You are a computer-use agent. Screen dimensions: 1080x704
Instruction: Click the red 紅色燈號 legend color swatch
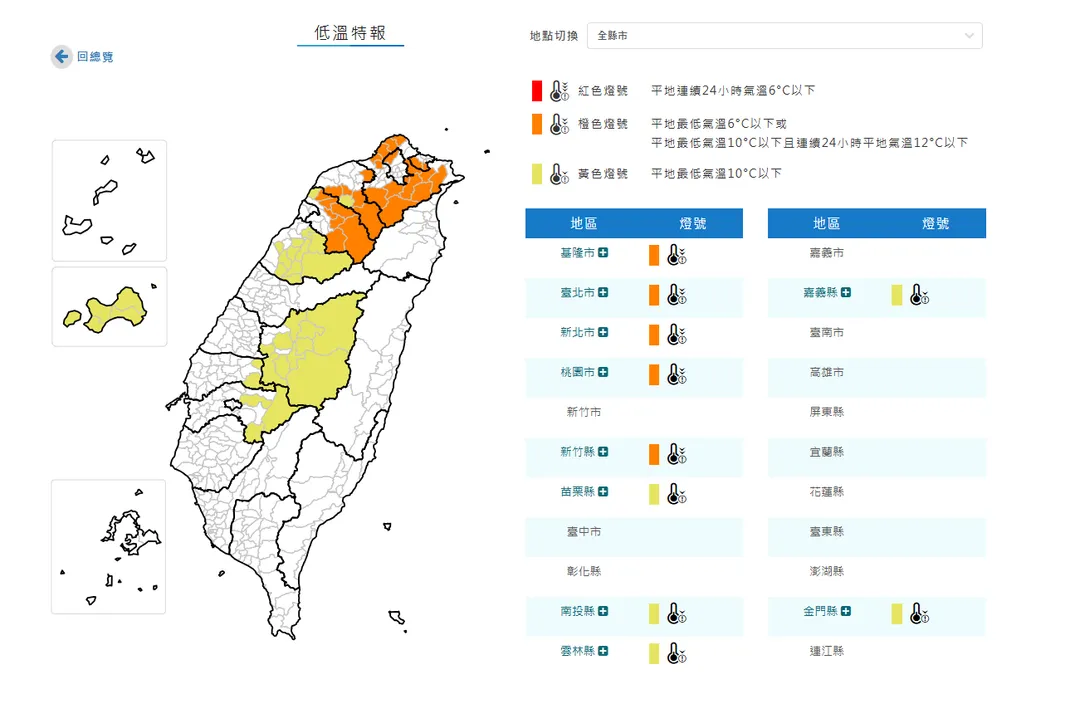pyautogui.click(x=537, y=91)
